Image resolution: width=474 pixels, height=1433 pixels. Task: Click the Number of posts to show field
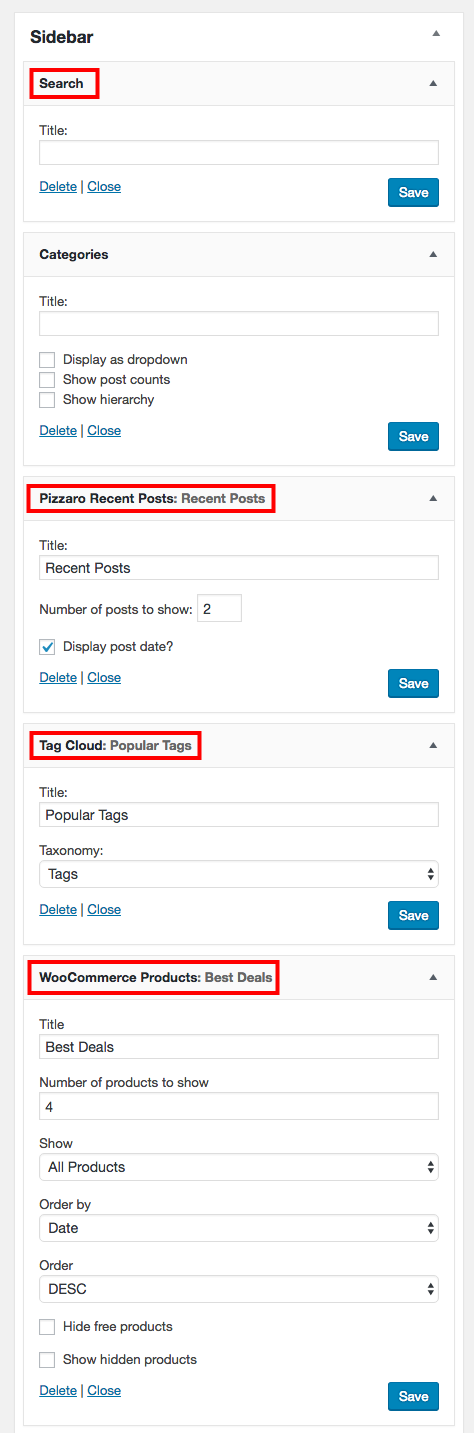(x=219, y=608)
